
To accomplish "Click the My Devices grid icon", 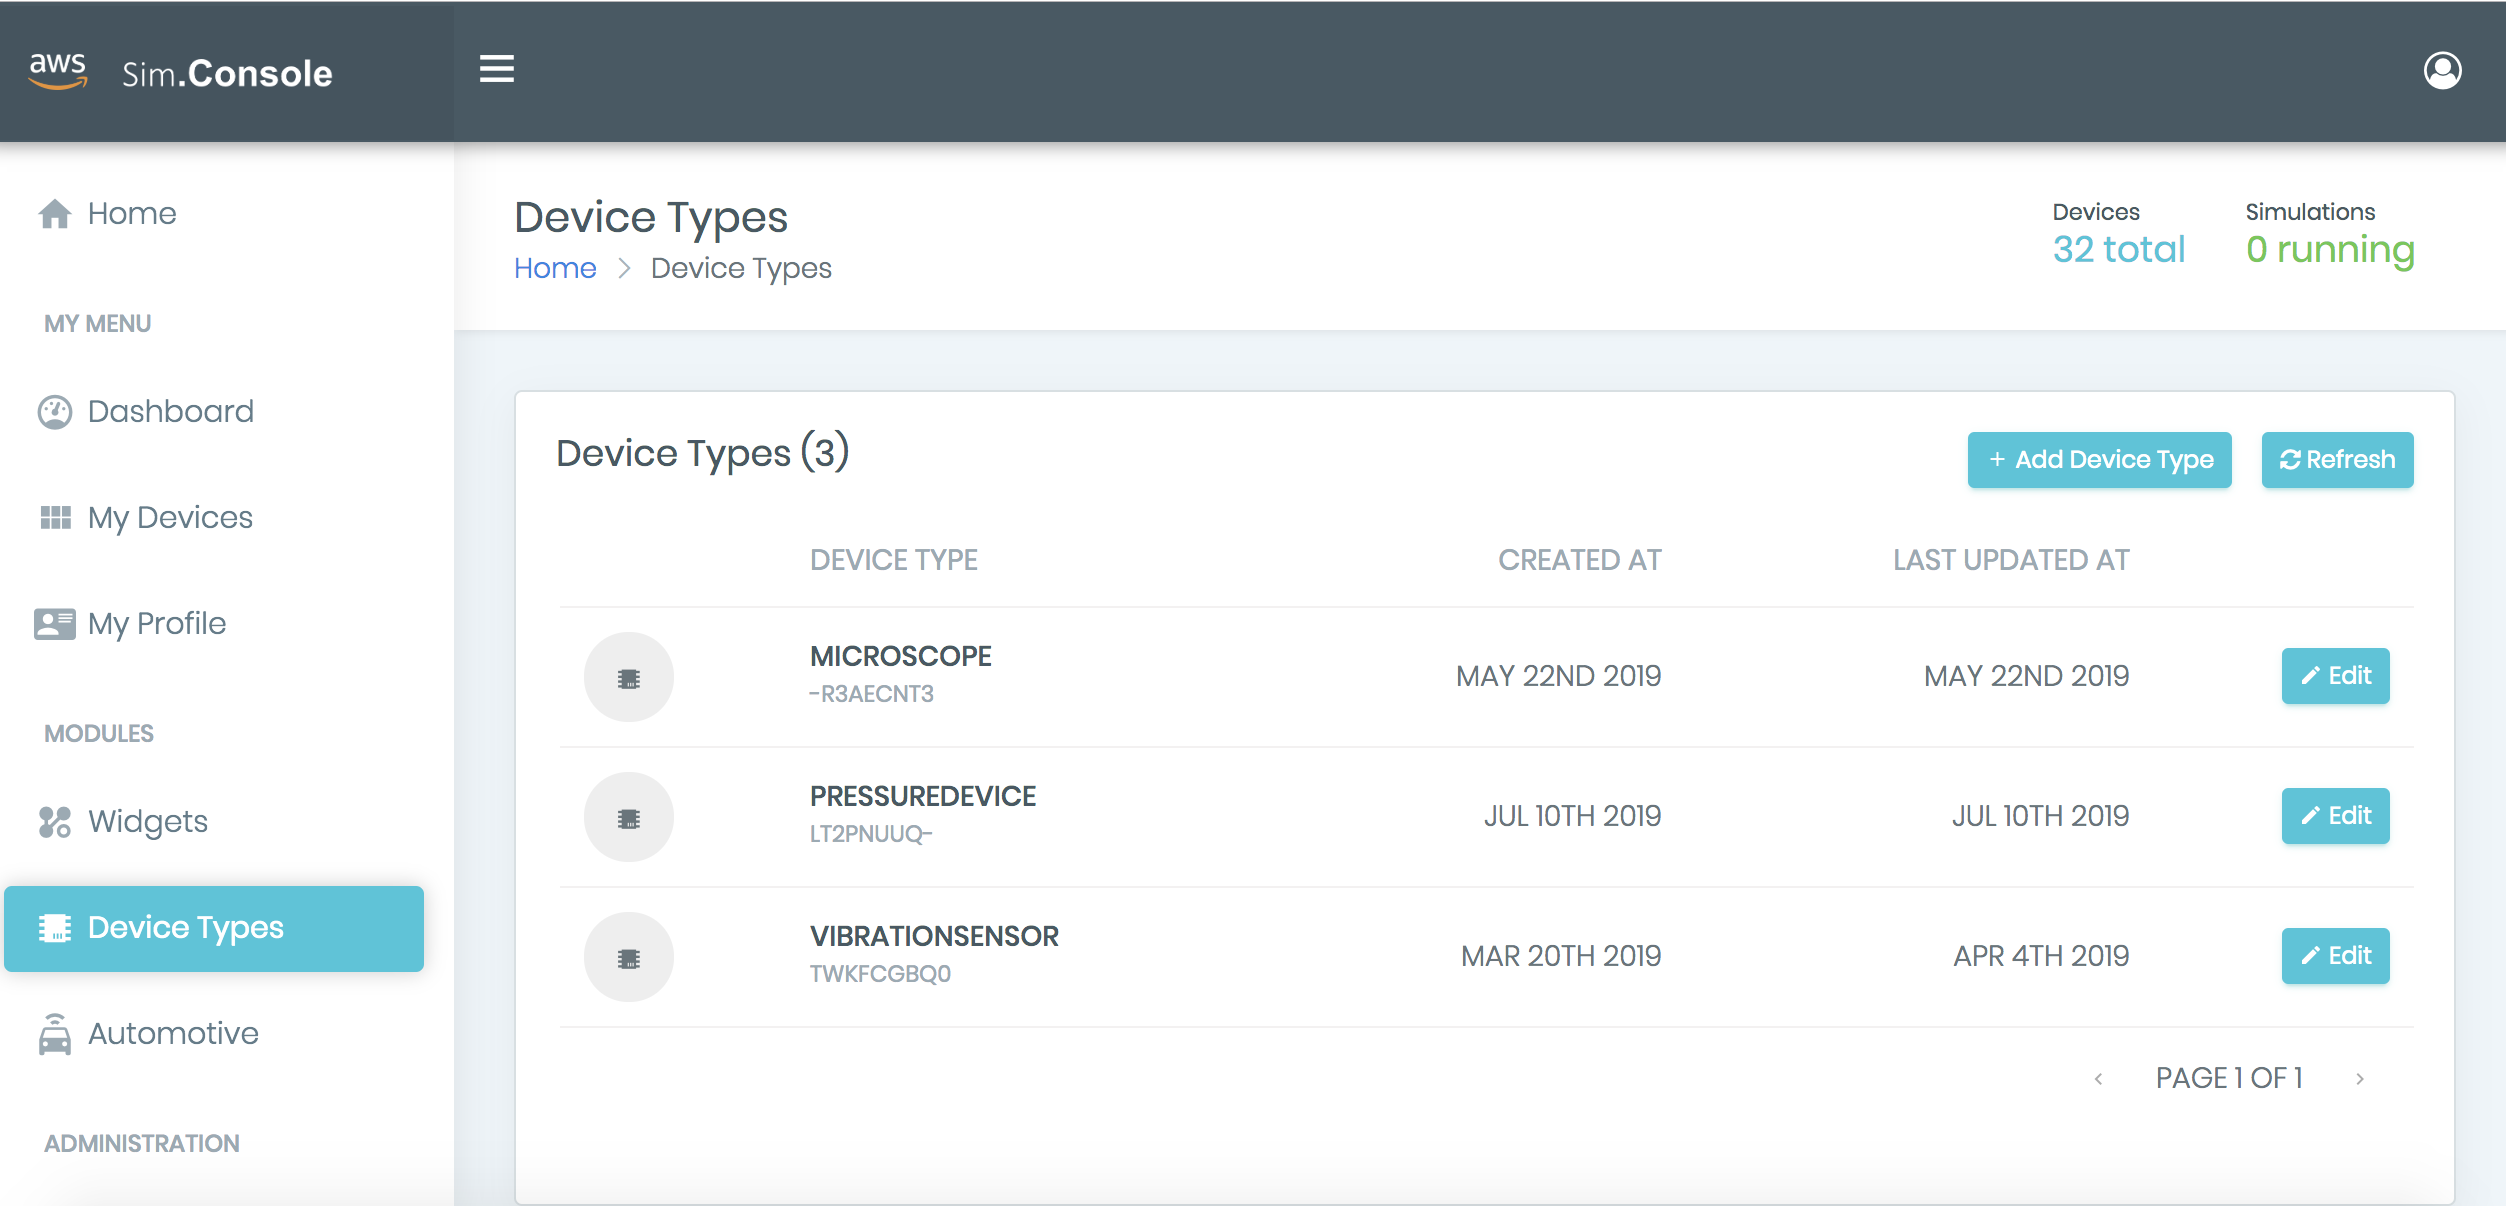I will click(x=55, y=517).
